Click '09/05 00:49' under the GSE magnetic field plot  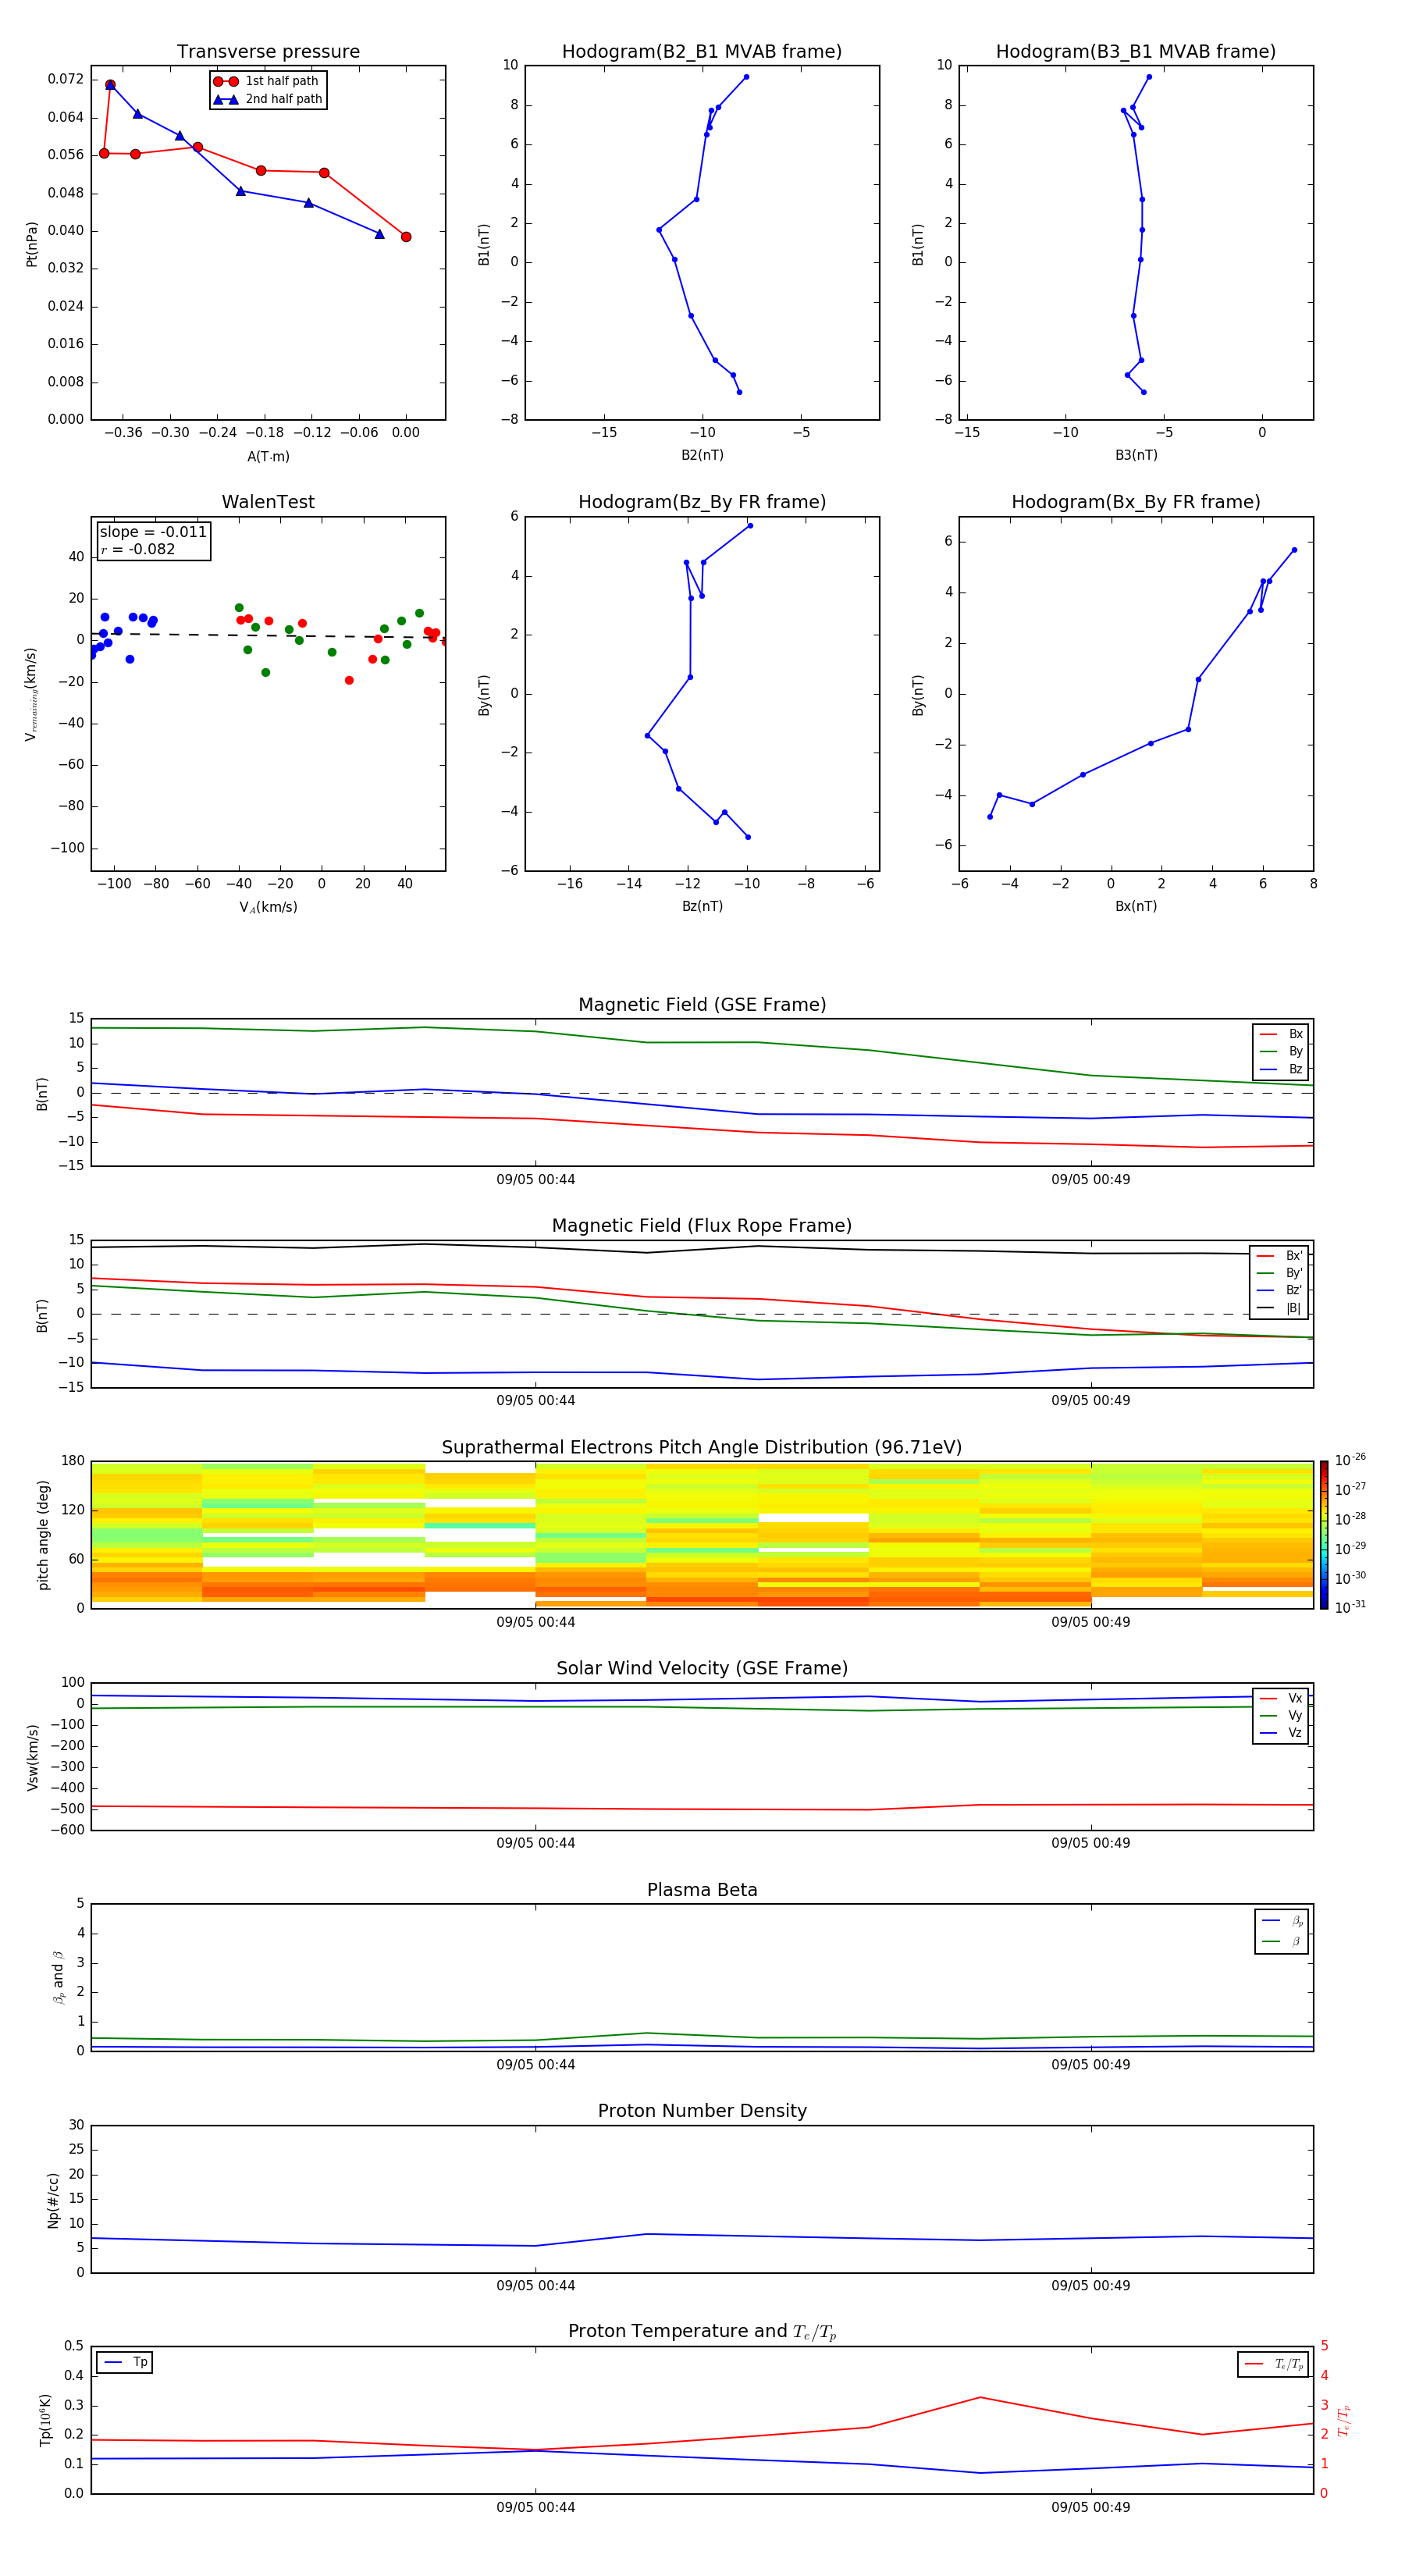click(x=1090, y=1180)
